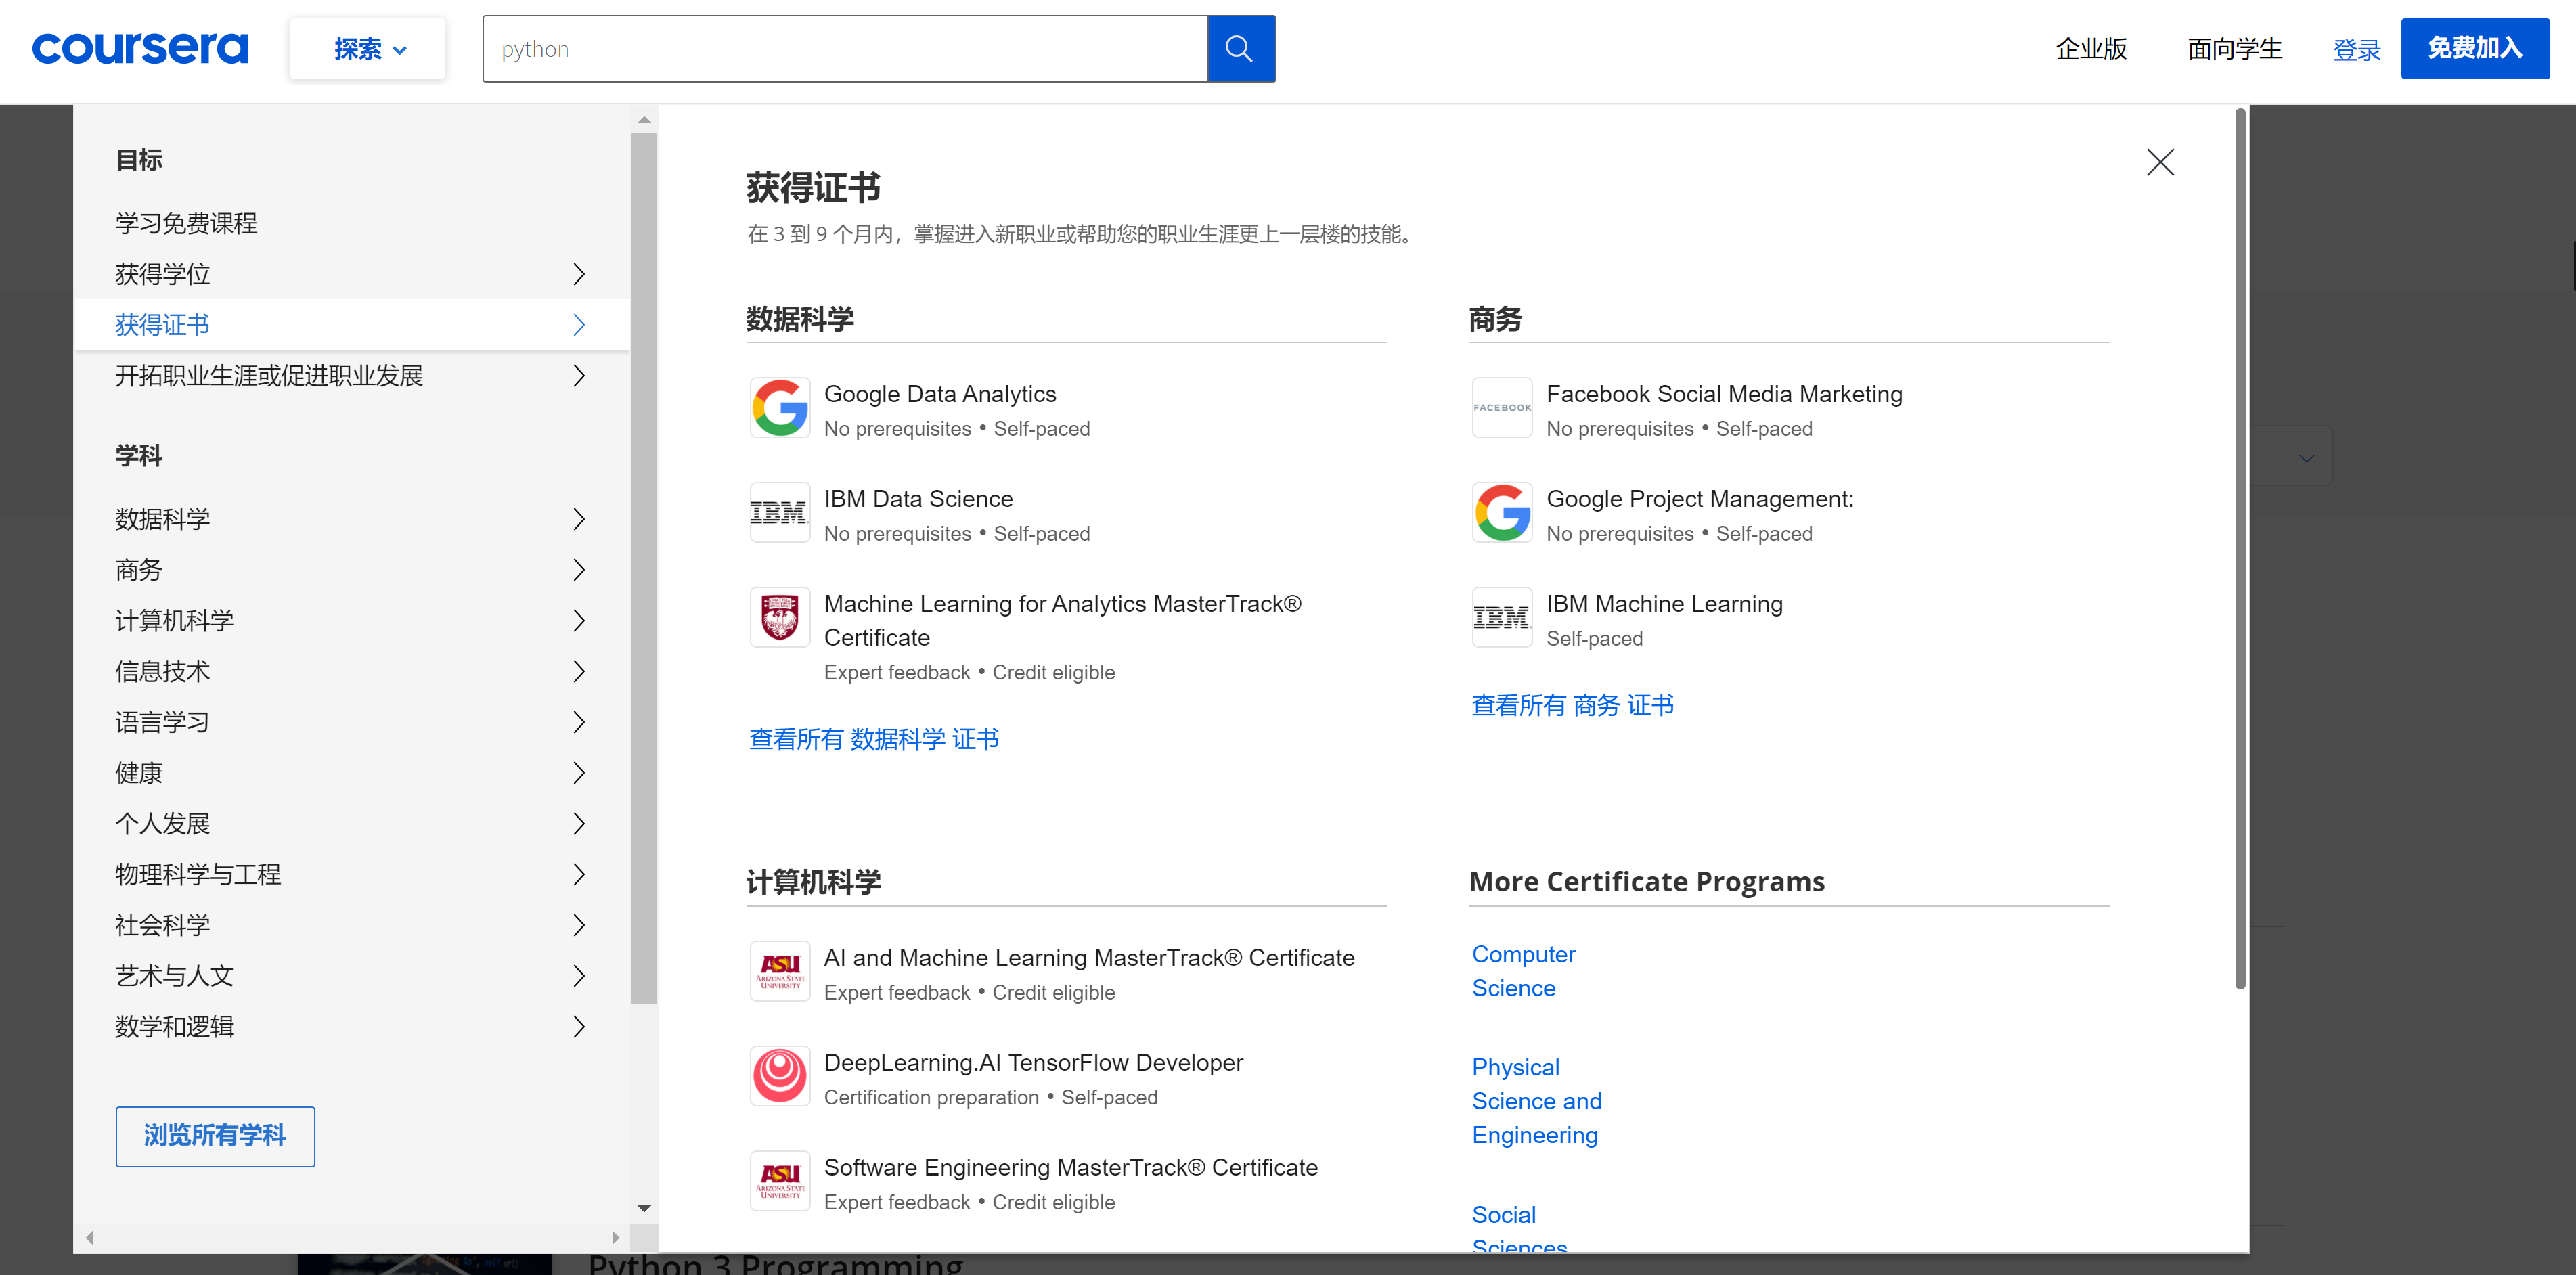The width and height of the screenshot is (2576, 1275).
Task: Click the Google logo beside Google Project Management
Action: [1501, 513]
